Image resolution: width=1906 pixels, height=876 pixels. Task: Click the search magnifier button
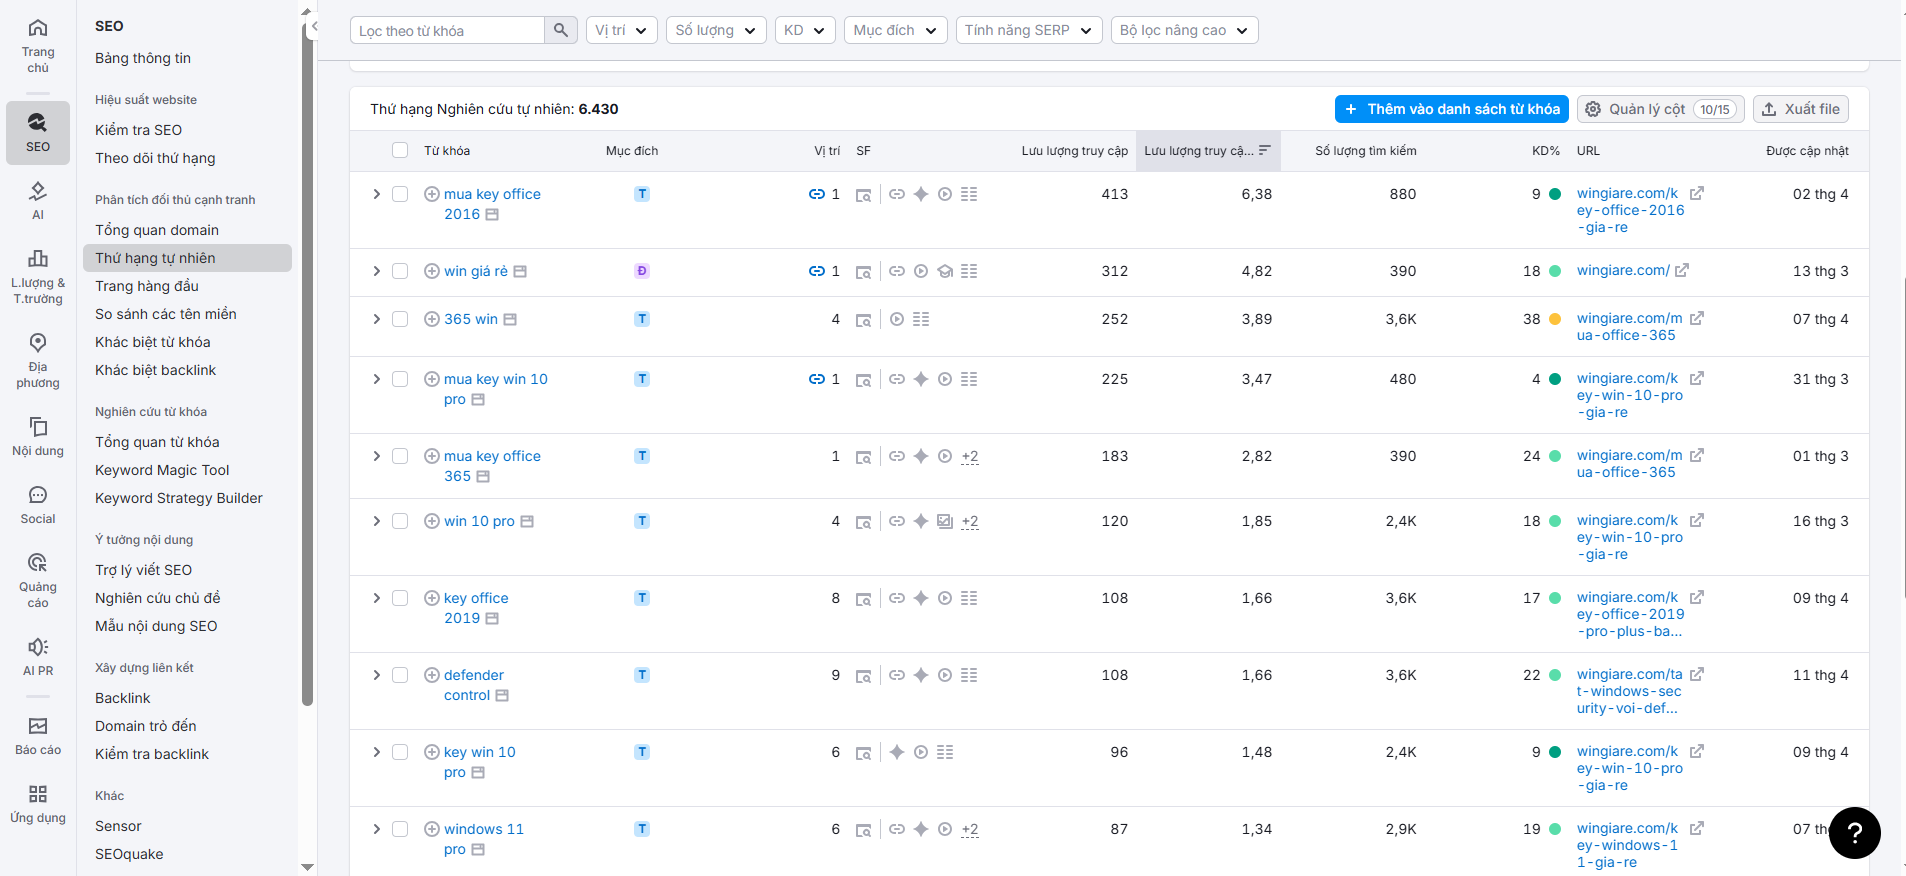click(561, 30)
